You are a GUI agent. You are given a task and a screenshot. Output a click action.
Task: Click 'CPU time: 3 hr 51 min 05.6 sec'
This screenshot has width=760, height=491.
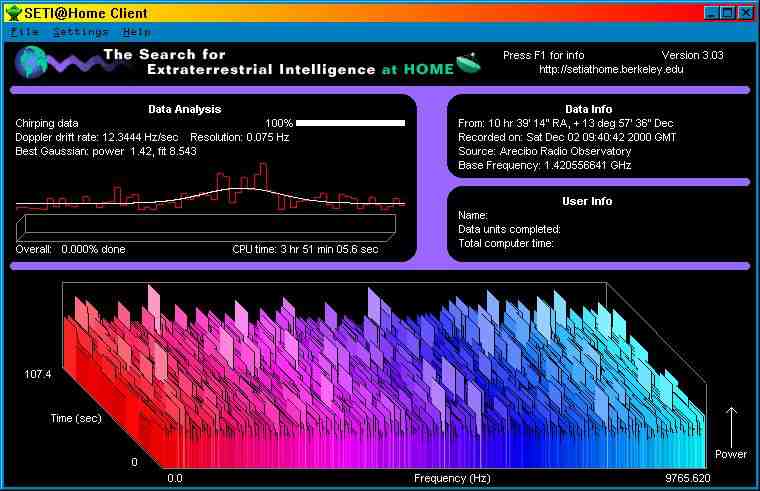point(305,249)
